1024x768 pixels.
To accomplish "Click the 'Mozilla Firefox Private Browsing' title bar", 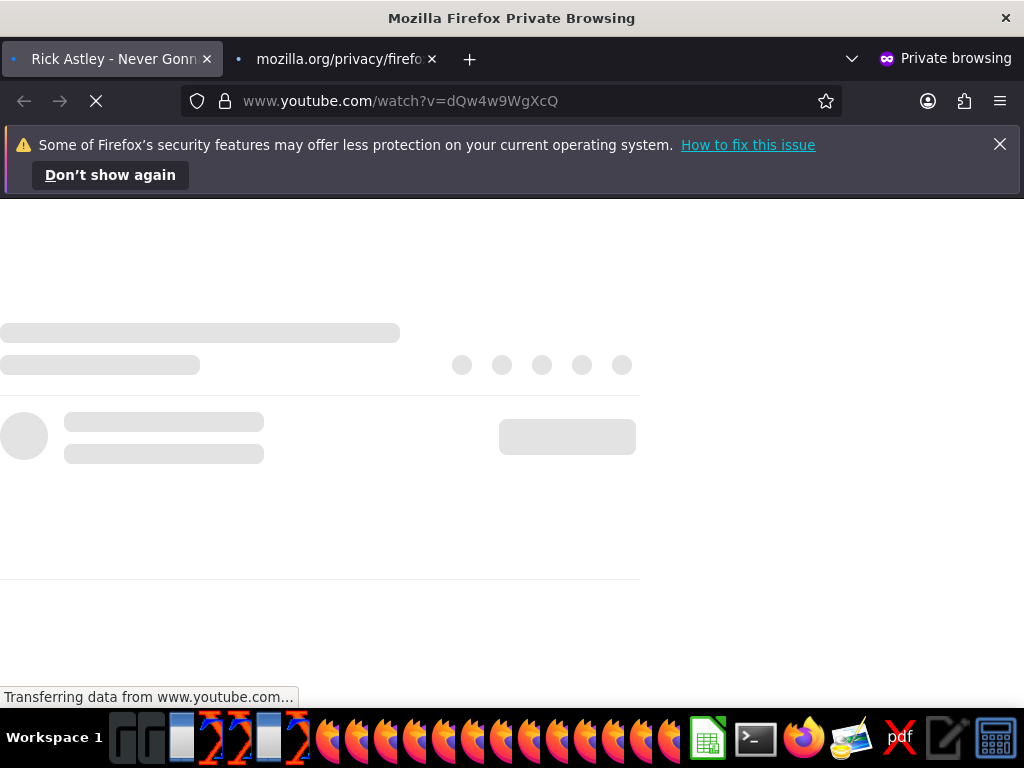I will tap(511, 18).
